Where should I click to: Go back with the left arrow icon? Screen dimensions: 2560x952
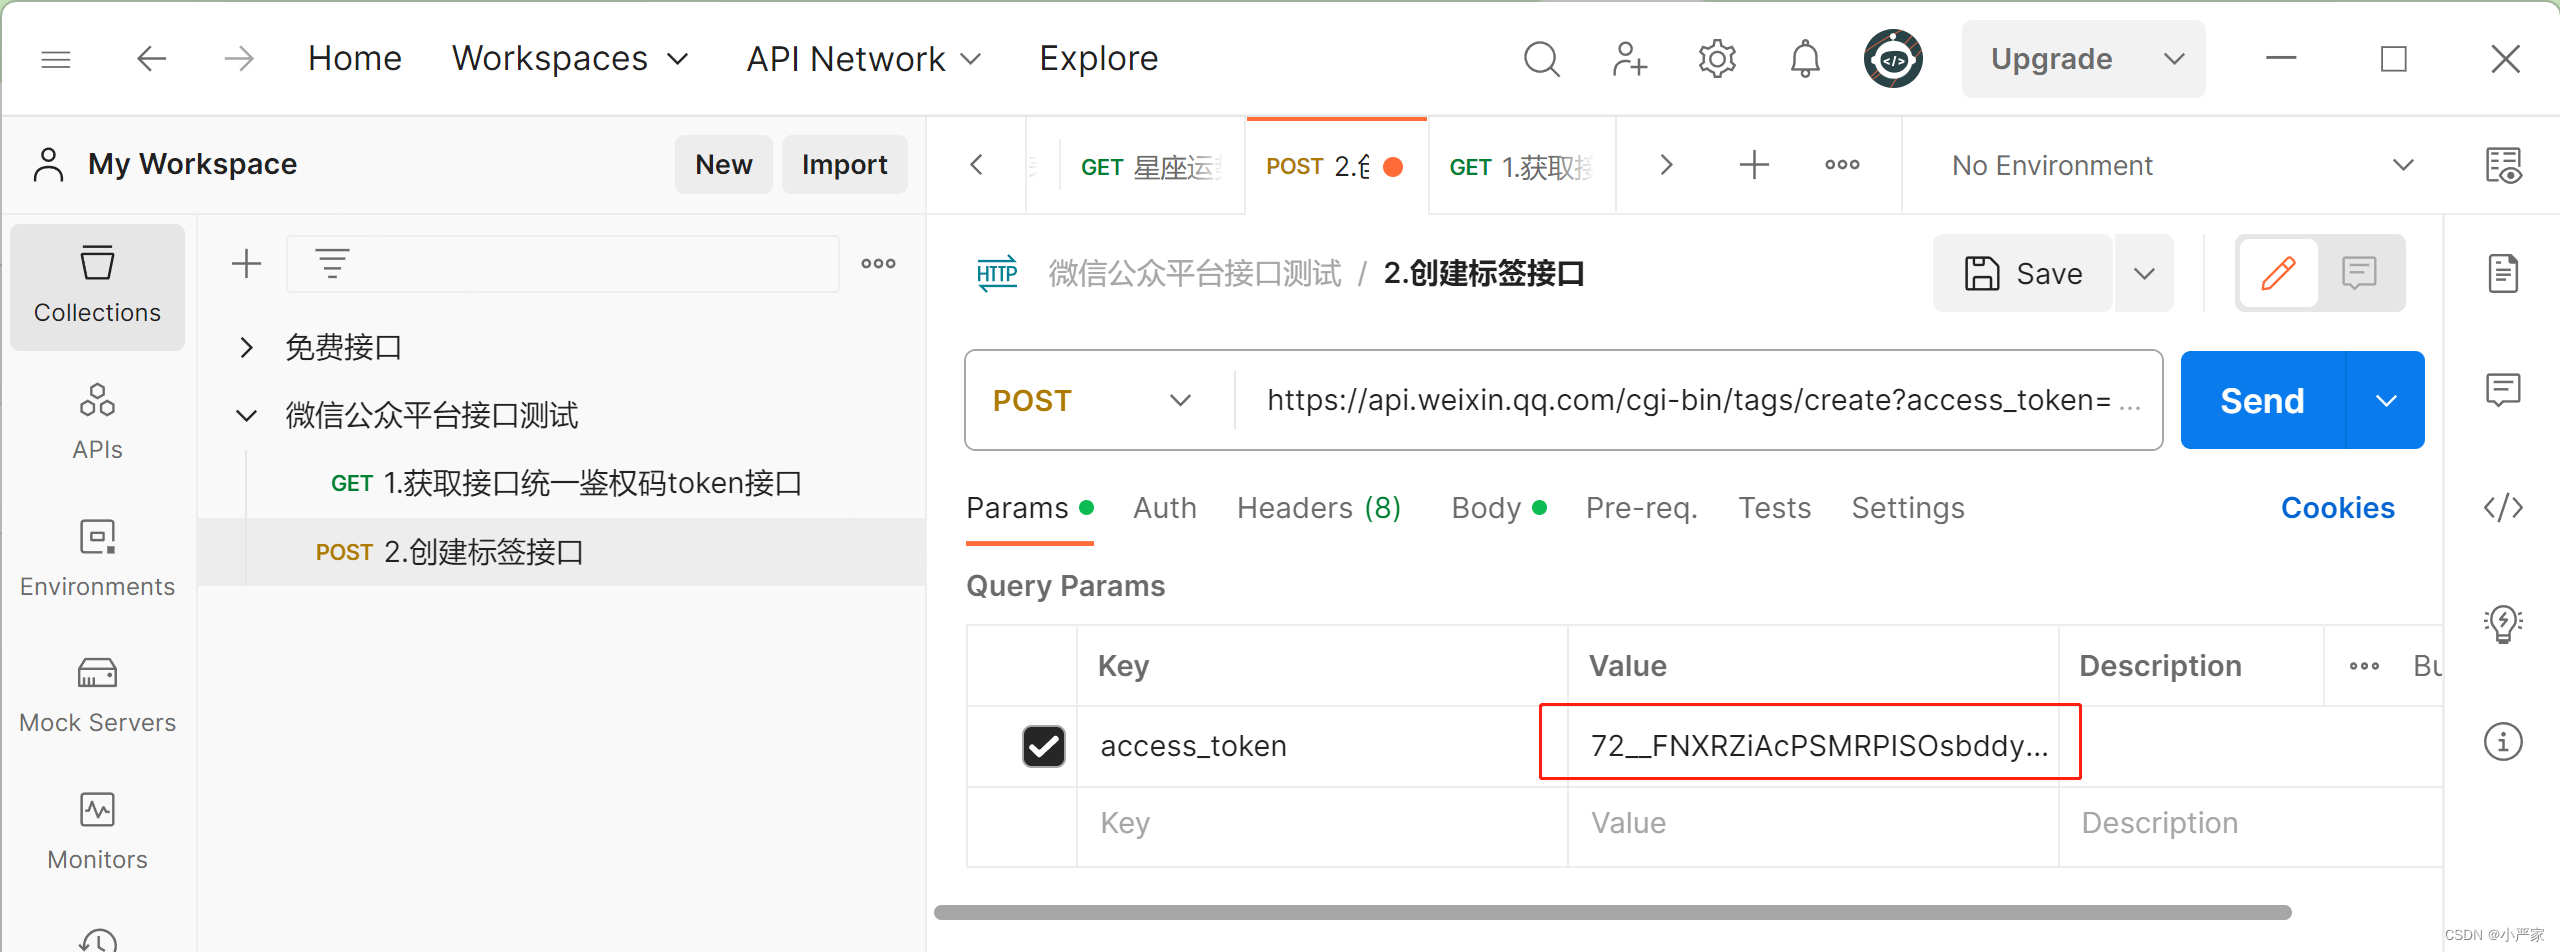tap(151, 59)
